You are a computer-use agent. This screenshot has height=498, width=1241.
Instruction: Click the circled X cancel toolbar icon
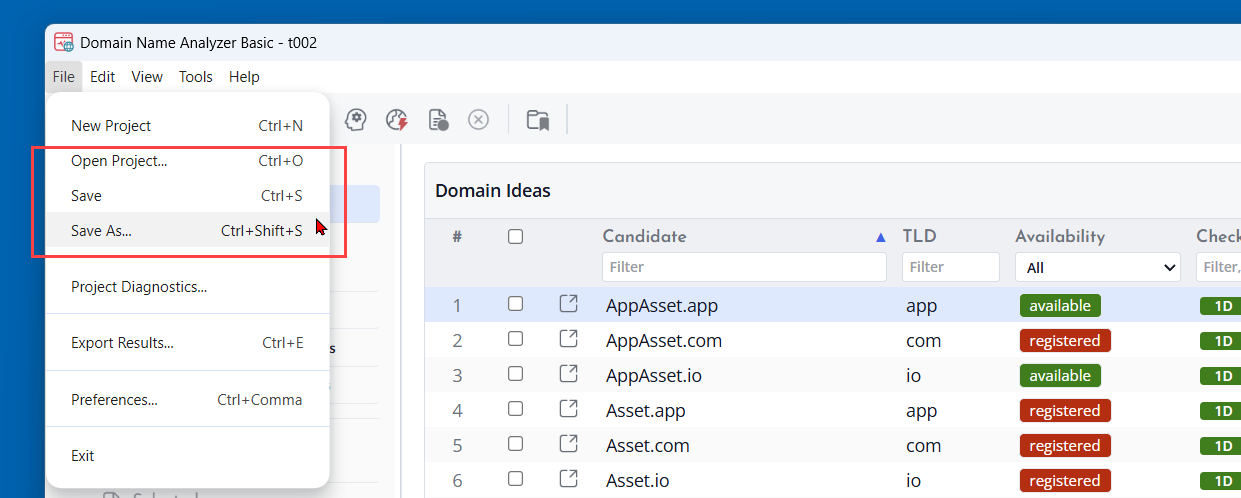[479, 120]
